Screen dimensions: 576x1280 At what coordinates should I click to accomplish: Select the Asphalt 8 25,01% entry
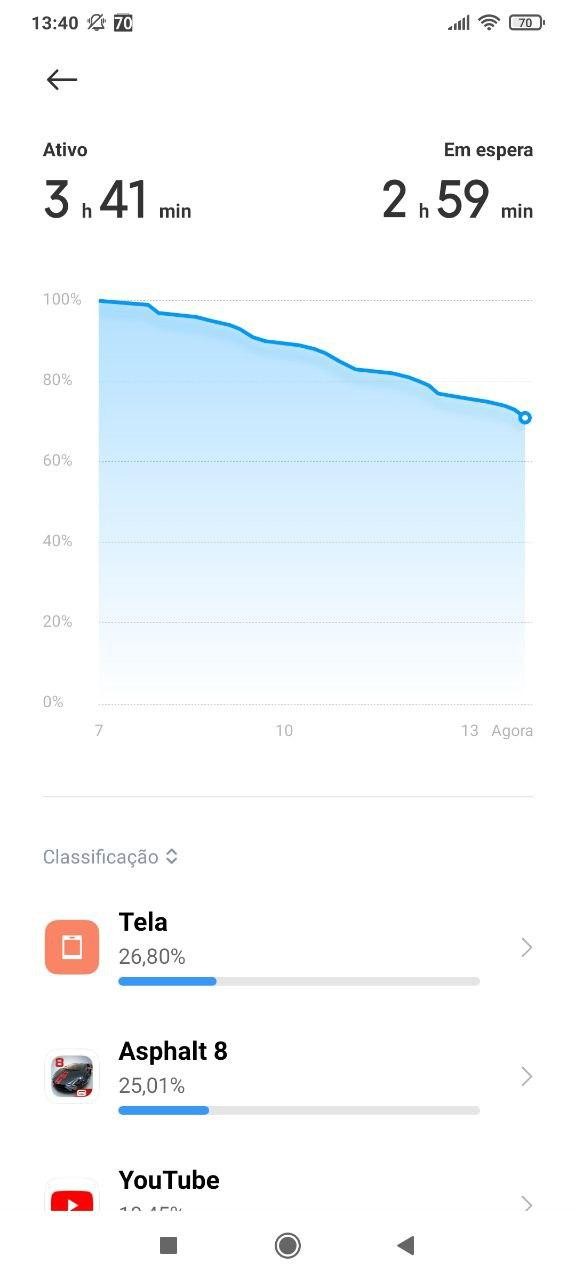[x=288, y=1076]
